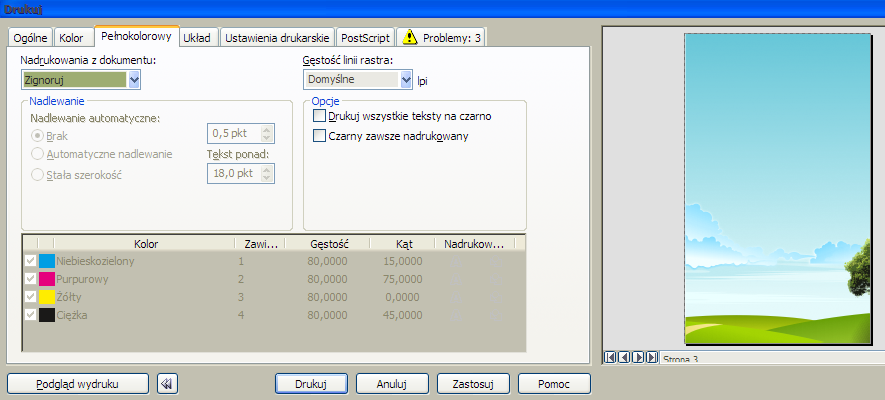Toggle the Niebieskozielony separation checkbox
The image size is (885, 400).
[x=30, y=261]
